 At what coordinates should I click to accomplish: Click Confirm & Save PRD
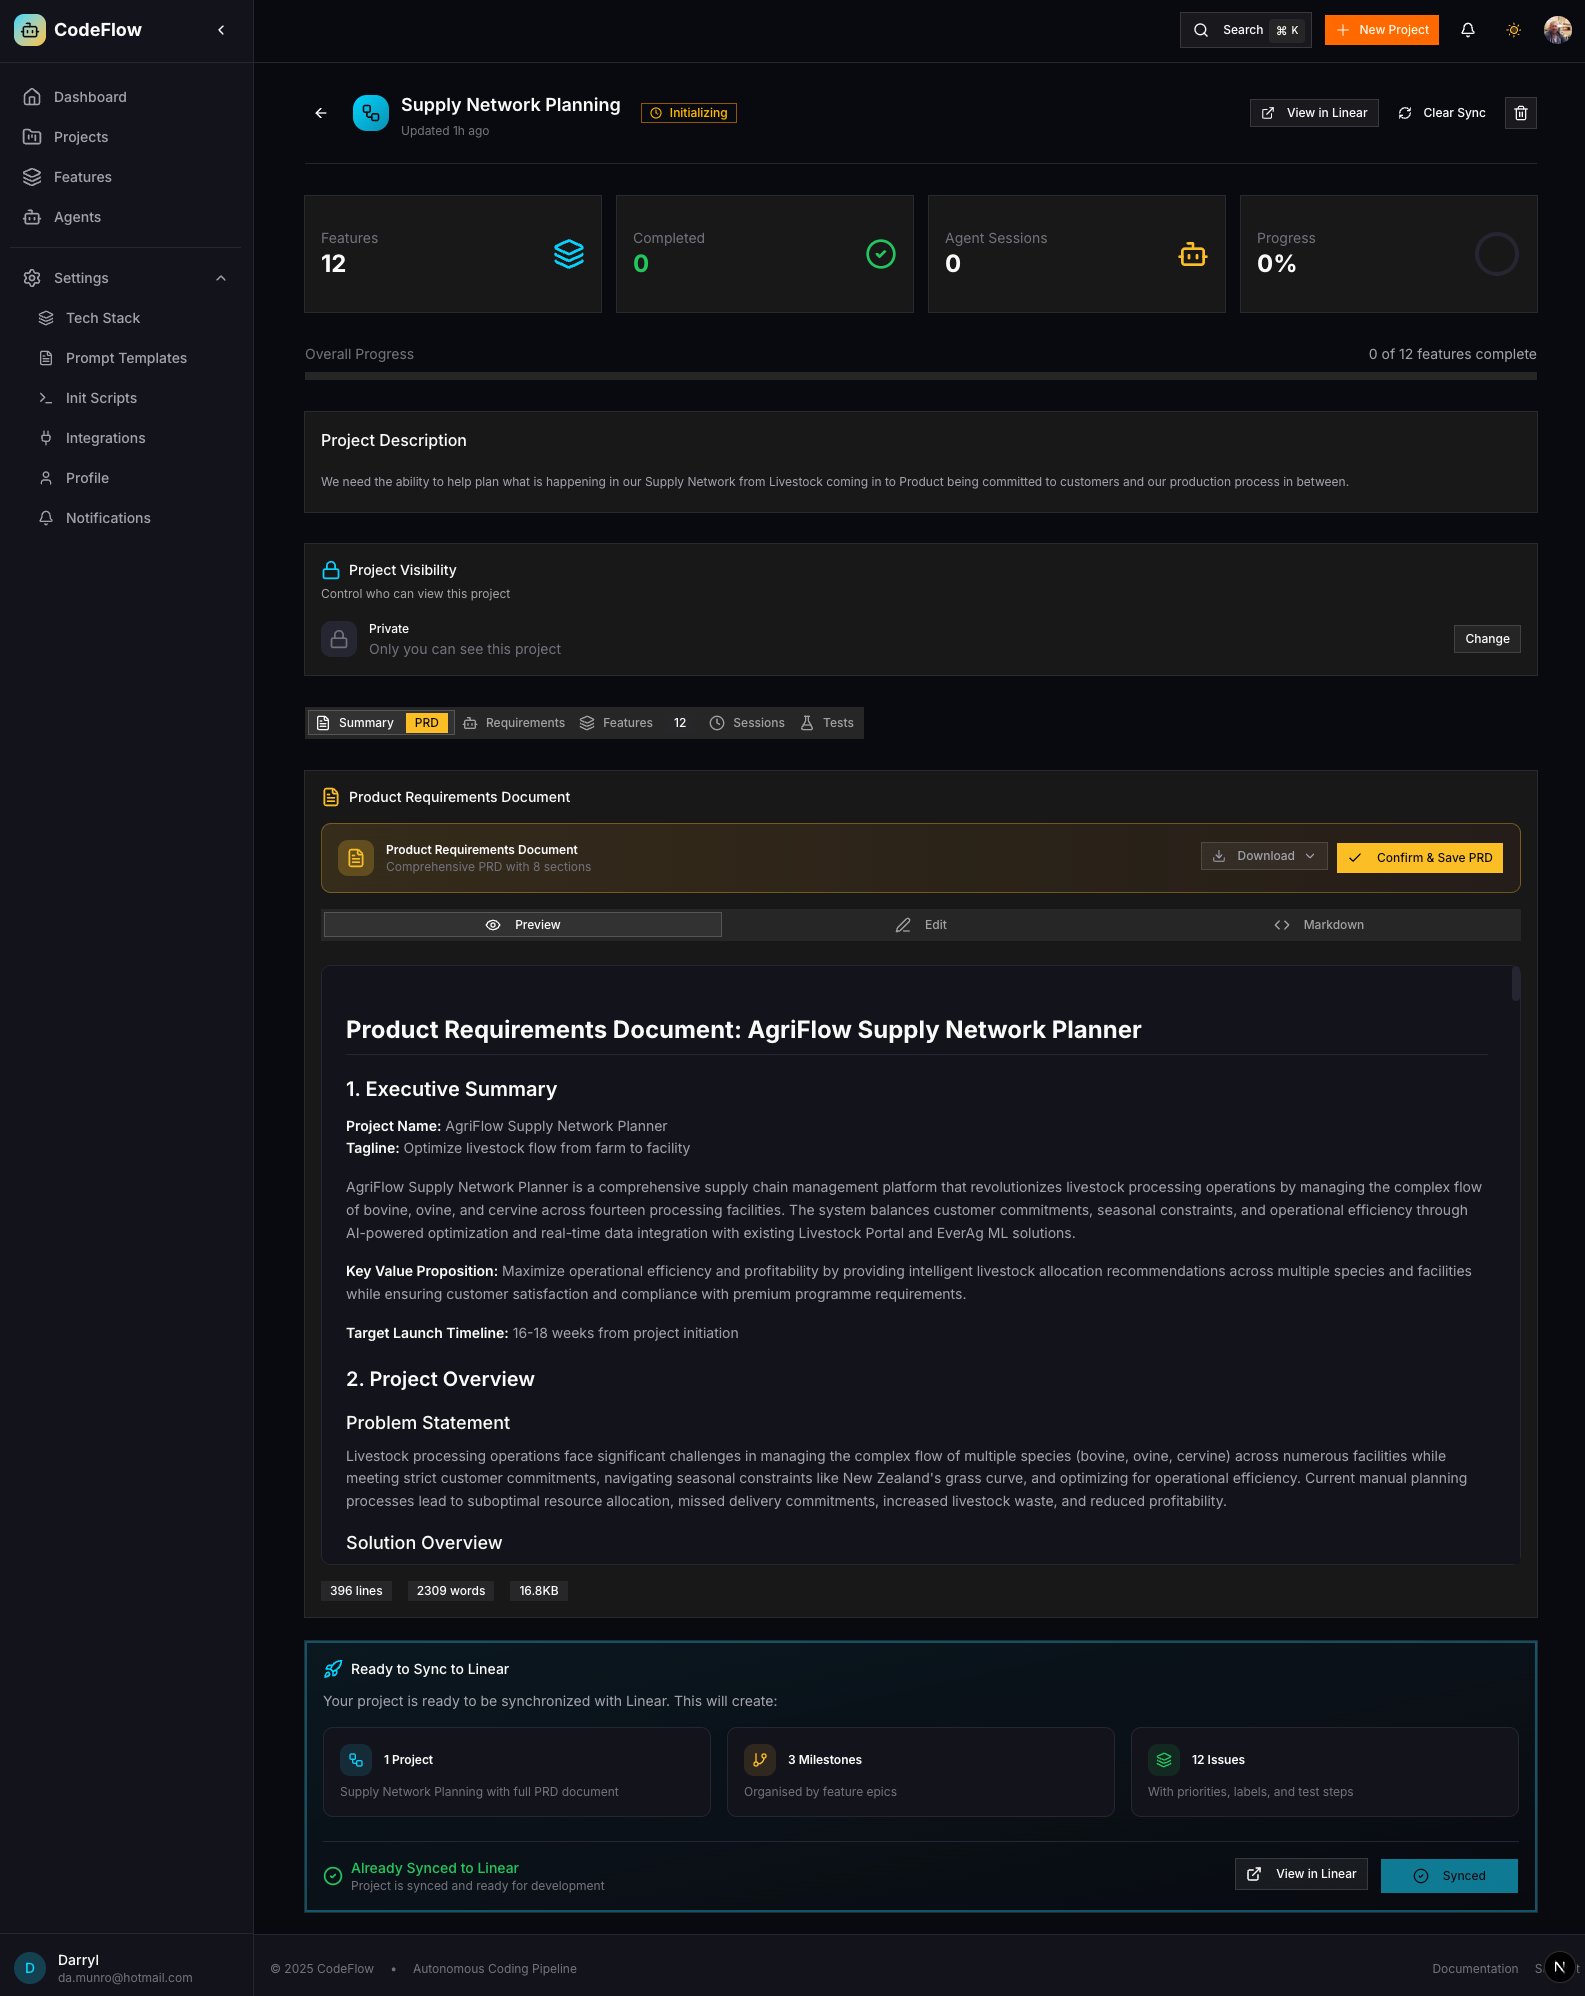[x=1420, y=858]
